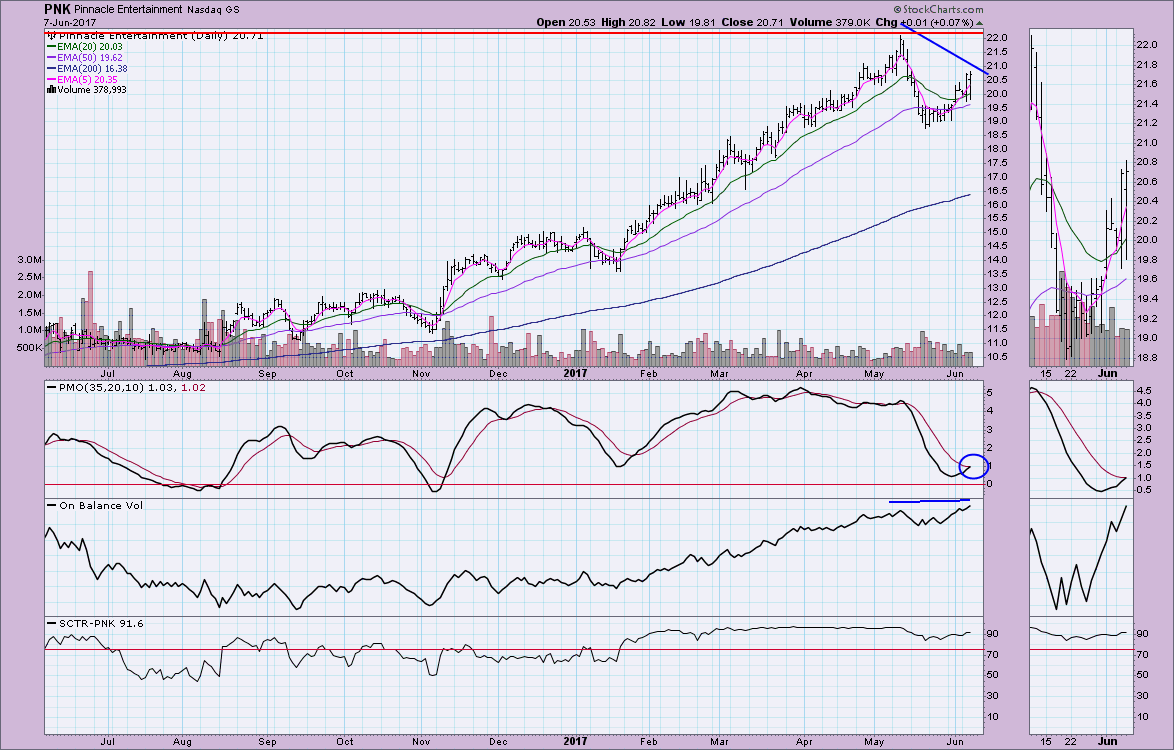Click the zoomed On Balance Volume thumbnail panel

coord(1081,558)
